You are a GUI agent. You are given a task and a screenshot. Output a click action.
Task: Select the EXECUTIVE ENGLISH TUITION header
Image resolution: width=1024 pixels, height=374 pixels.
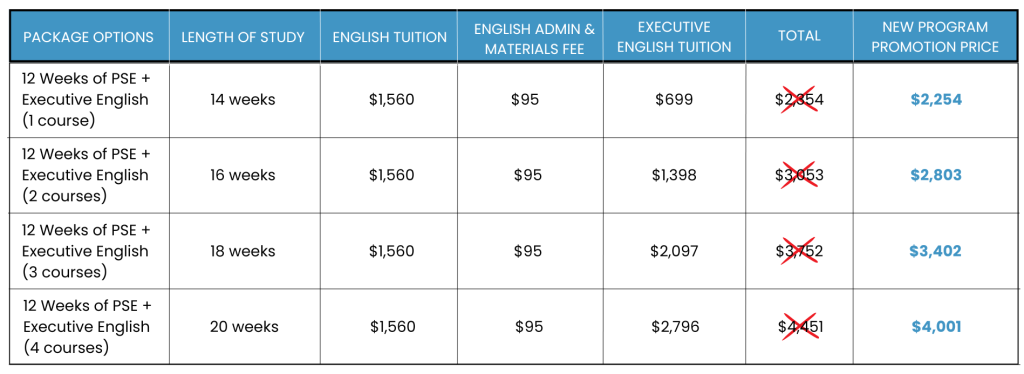[674, 37]
